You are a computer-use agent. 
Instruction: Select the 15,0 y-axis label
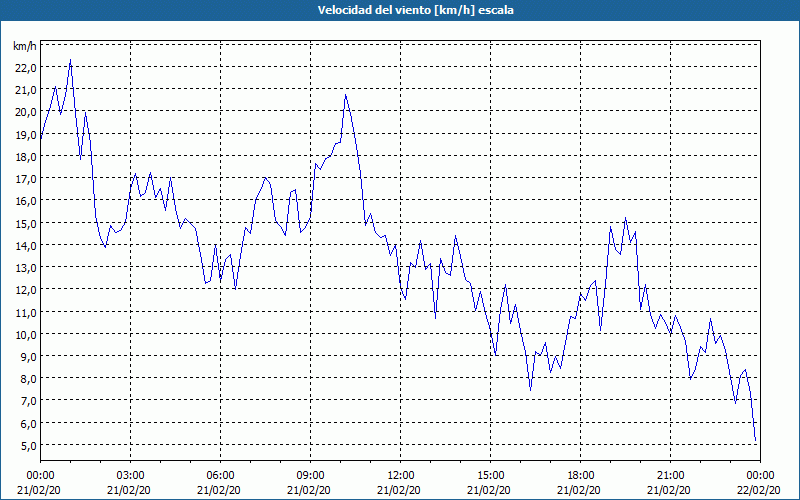[x=27, y=223]
